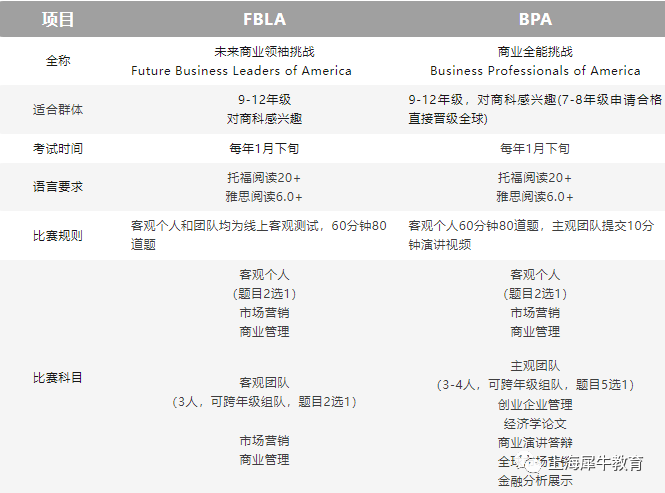Click BPA 雅思阅读6.0+ text
Screen dimensions: 665x493
coord(535,197)
